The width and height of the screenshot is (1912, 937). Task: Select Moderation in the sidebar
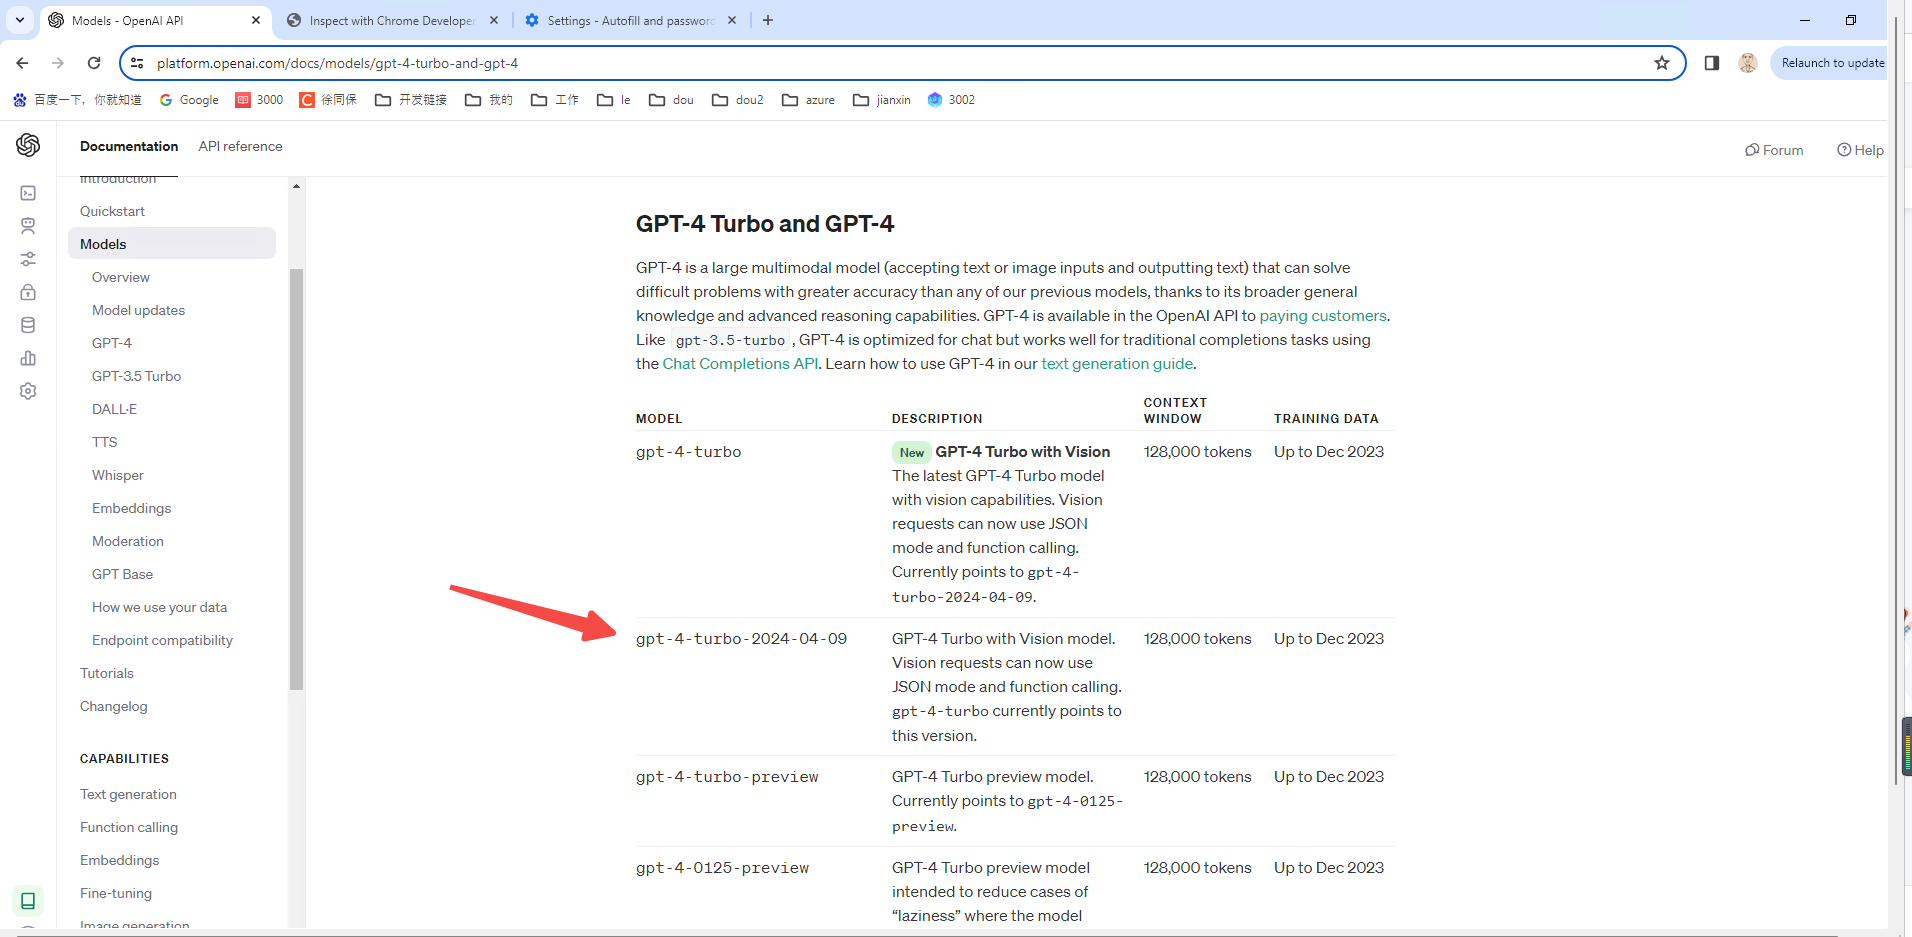[x=128, y=541]
